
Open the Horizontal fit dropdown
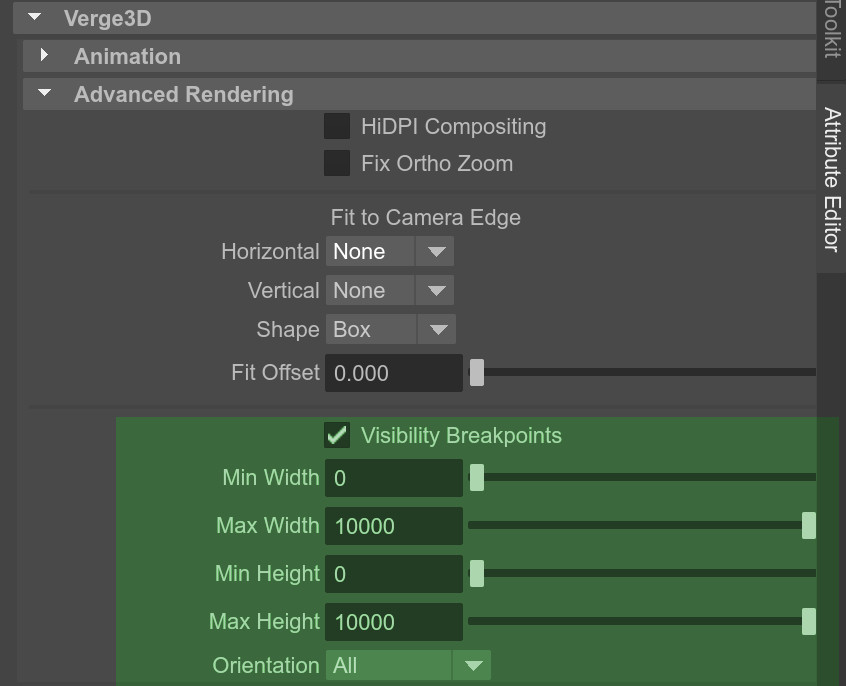390,252
